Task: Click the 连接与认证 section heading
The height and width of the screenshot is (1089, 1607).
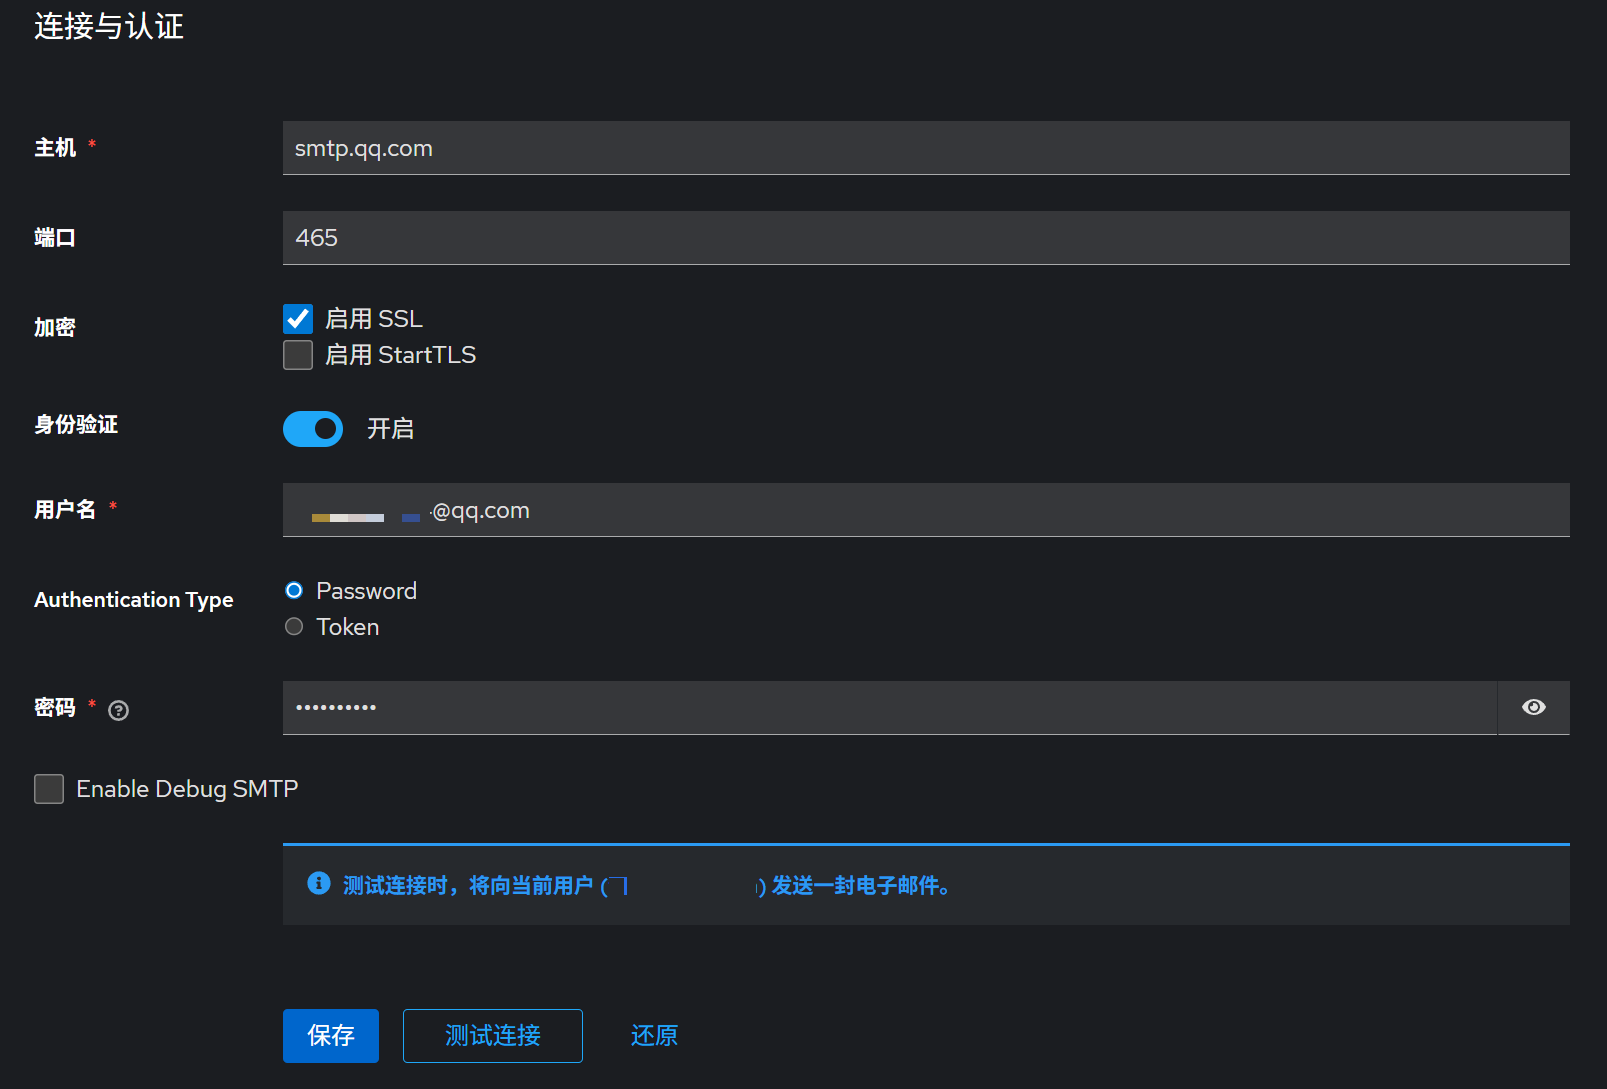Action: click(109, 27)
